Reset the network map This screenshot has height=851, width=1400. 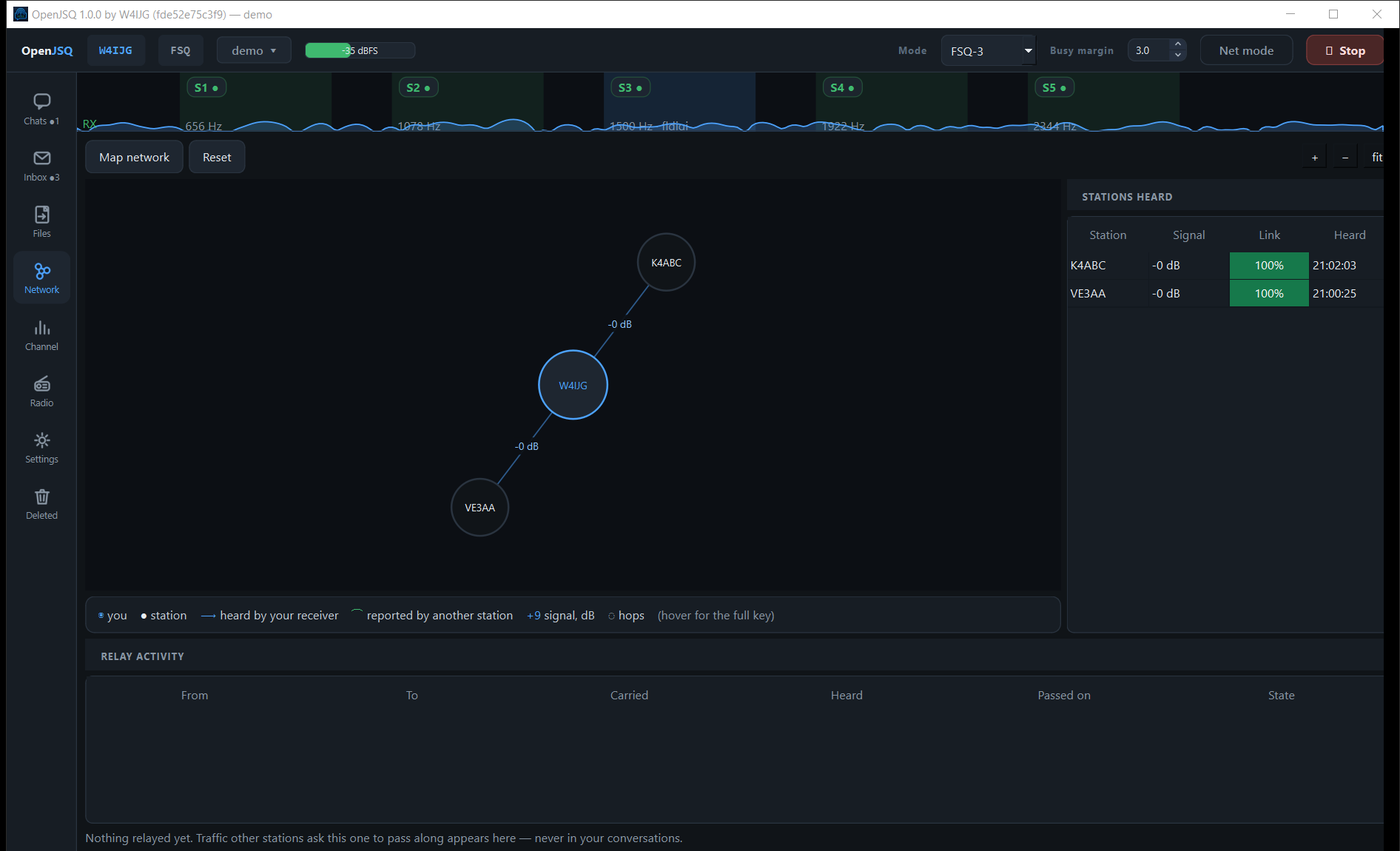click(x=217, y=157)
